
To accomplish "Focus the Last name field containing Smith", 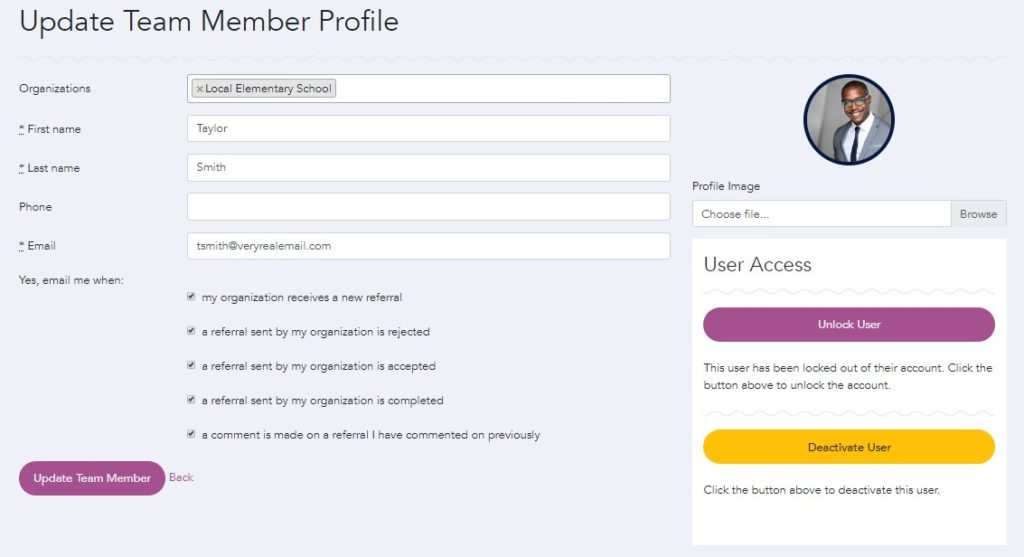I will click(x=428, y=167).
